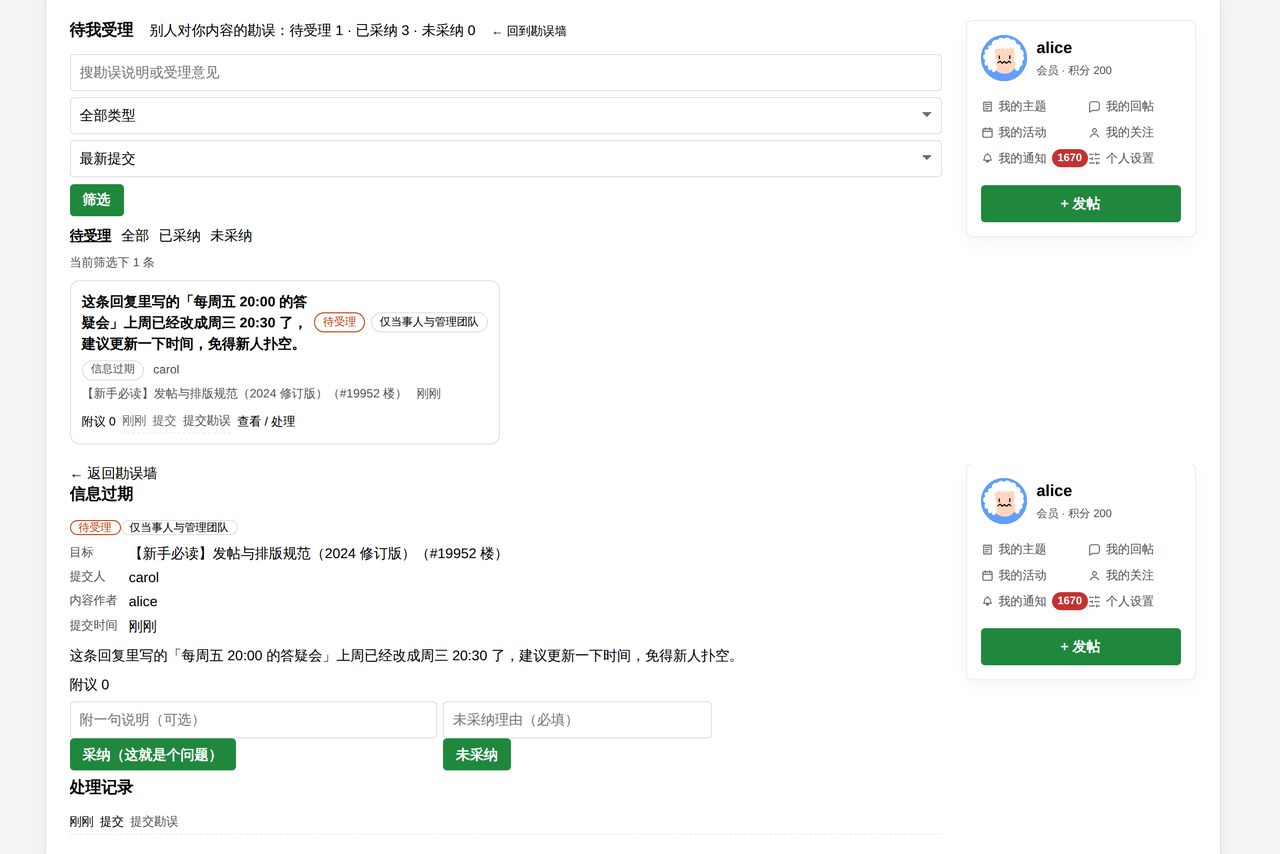
Task: Follow the ← 返回勘误墙 link
Action: [x=113, y=473]
